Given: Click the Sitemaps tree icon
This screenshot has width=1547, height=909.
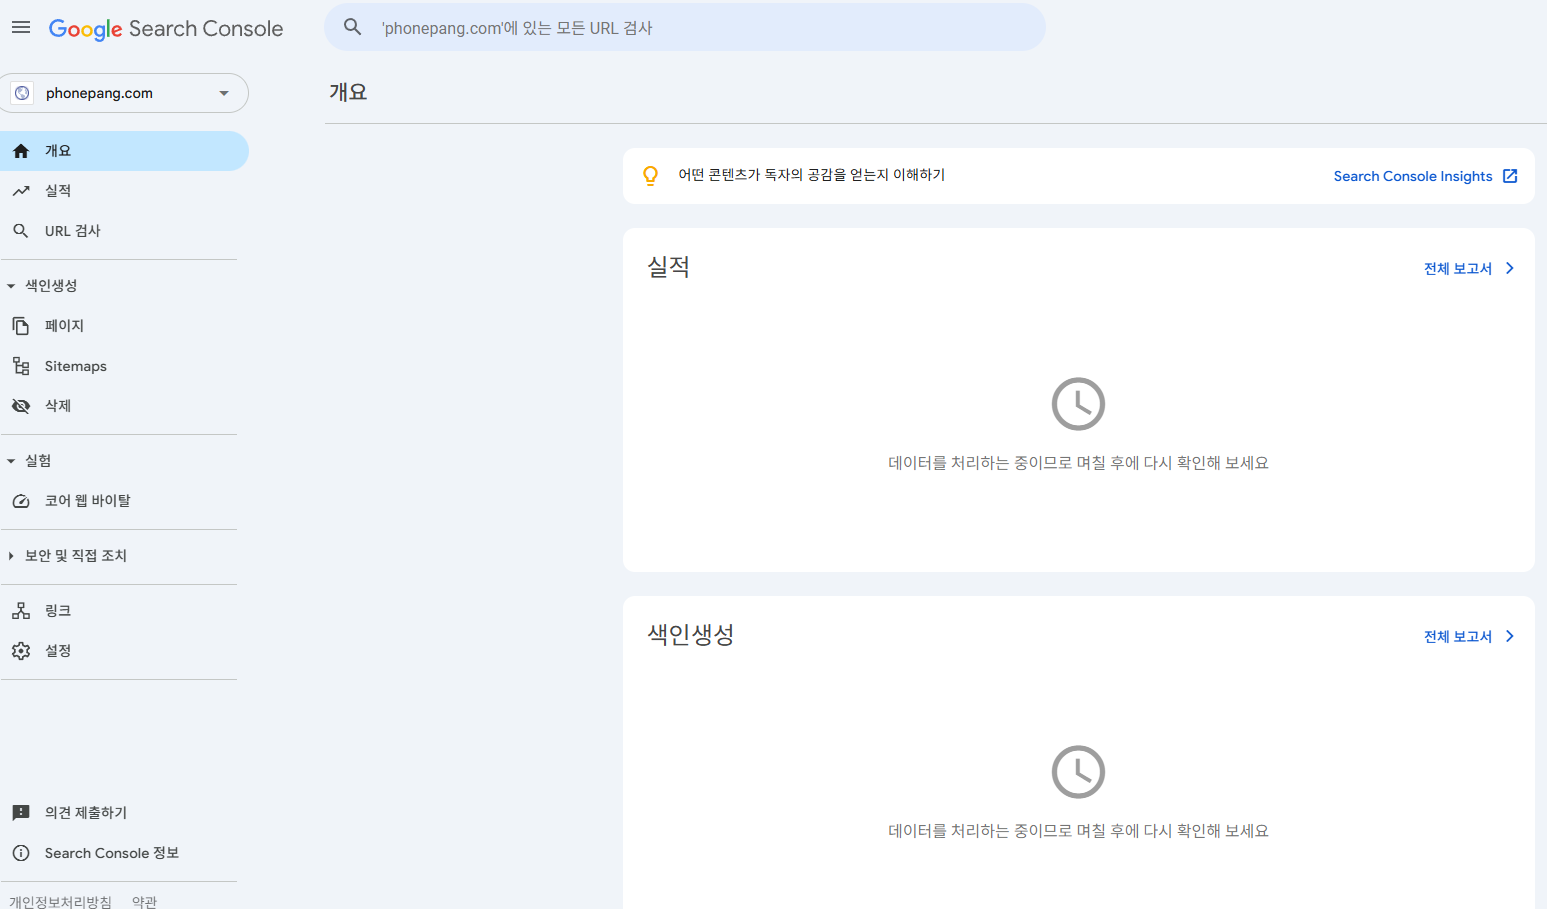Looking at the screenshot, I should (21, 366).
